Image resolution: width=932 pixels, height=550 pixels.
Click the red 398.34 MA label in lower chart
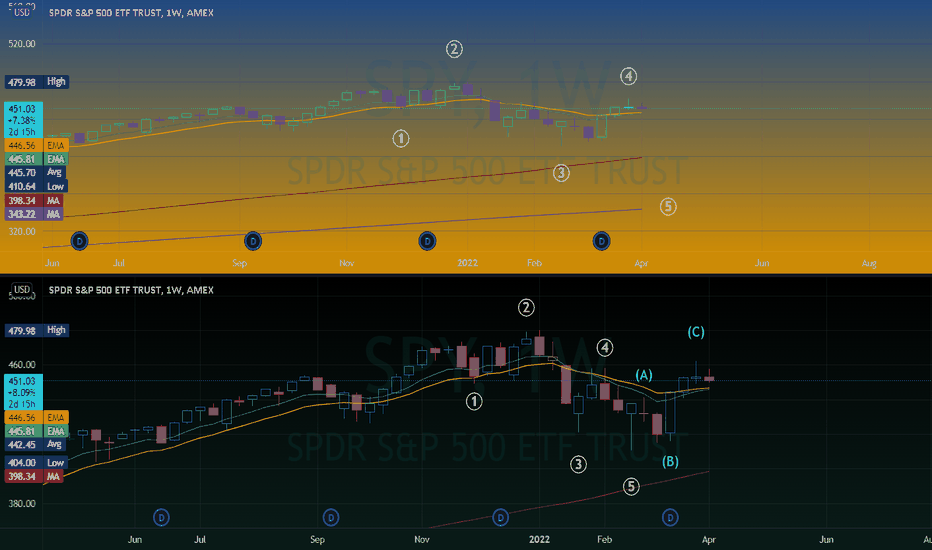tap(34, 477)
